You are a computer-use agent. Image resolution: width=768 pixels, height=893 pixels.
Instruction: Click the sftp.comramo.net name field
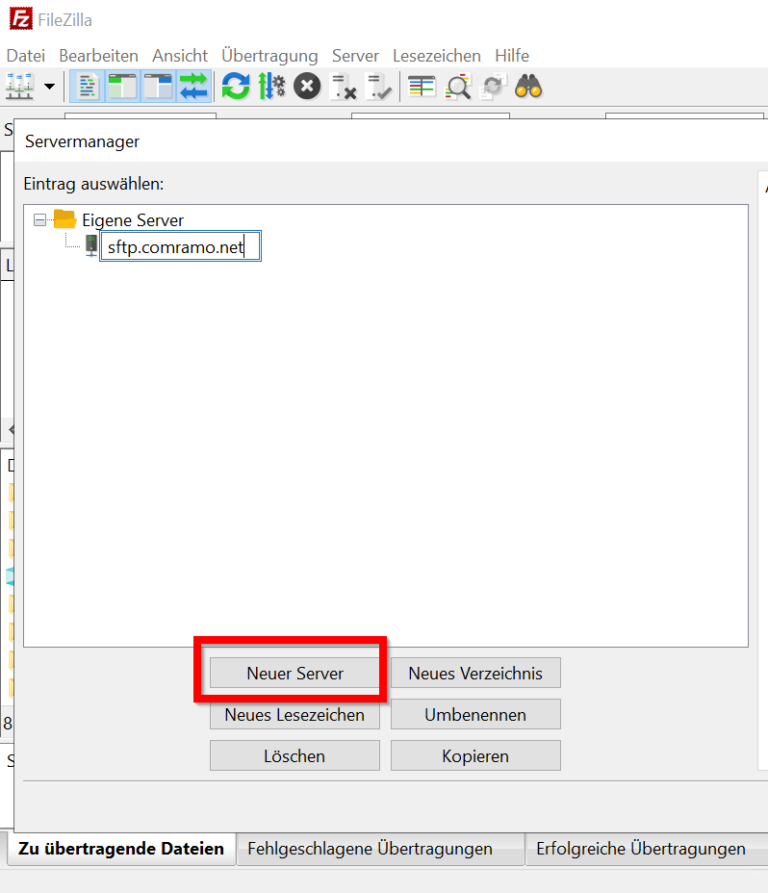(x=180, y=247)
